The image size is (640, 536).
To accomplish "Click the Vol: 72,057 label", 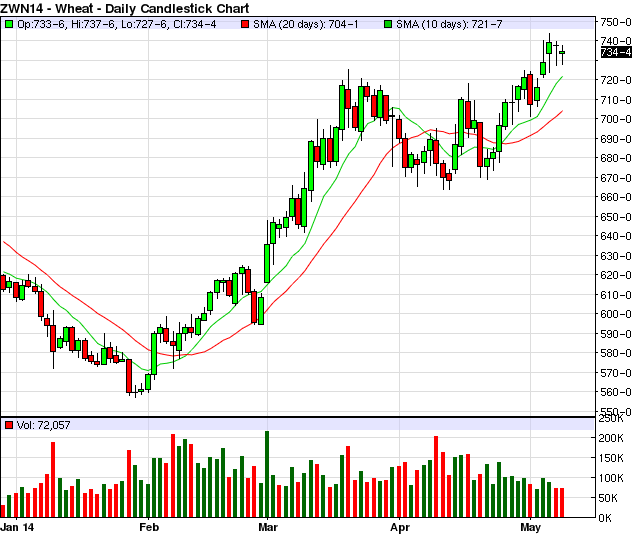I will pyautogui.click(x=43, y=425).
